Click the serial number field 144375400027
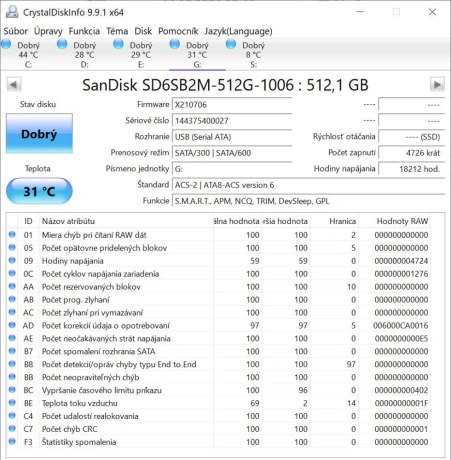The height and width of the screenshot is (460, 451). click(232, 121)
